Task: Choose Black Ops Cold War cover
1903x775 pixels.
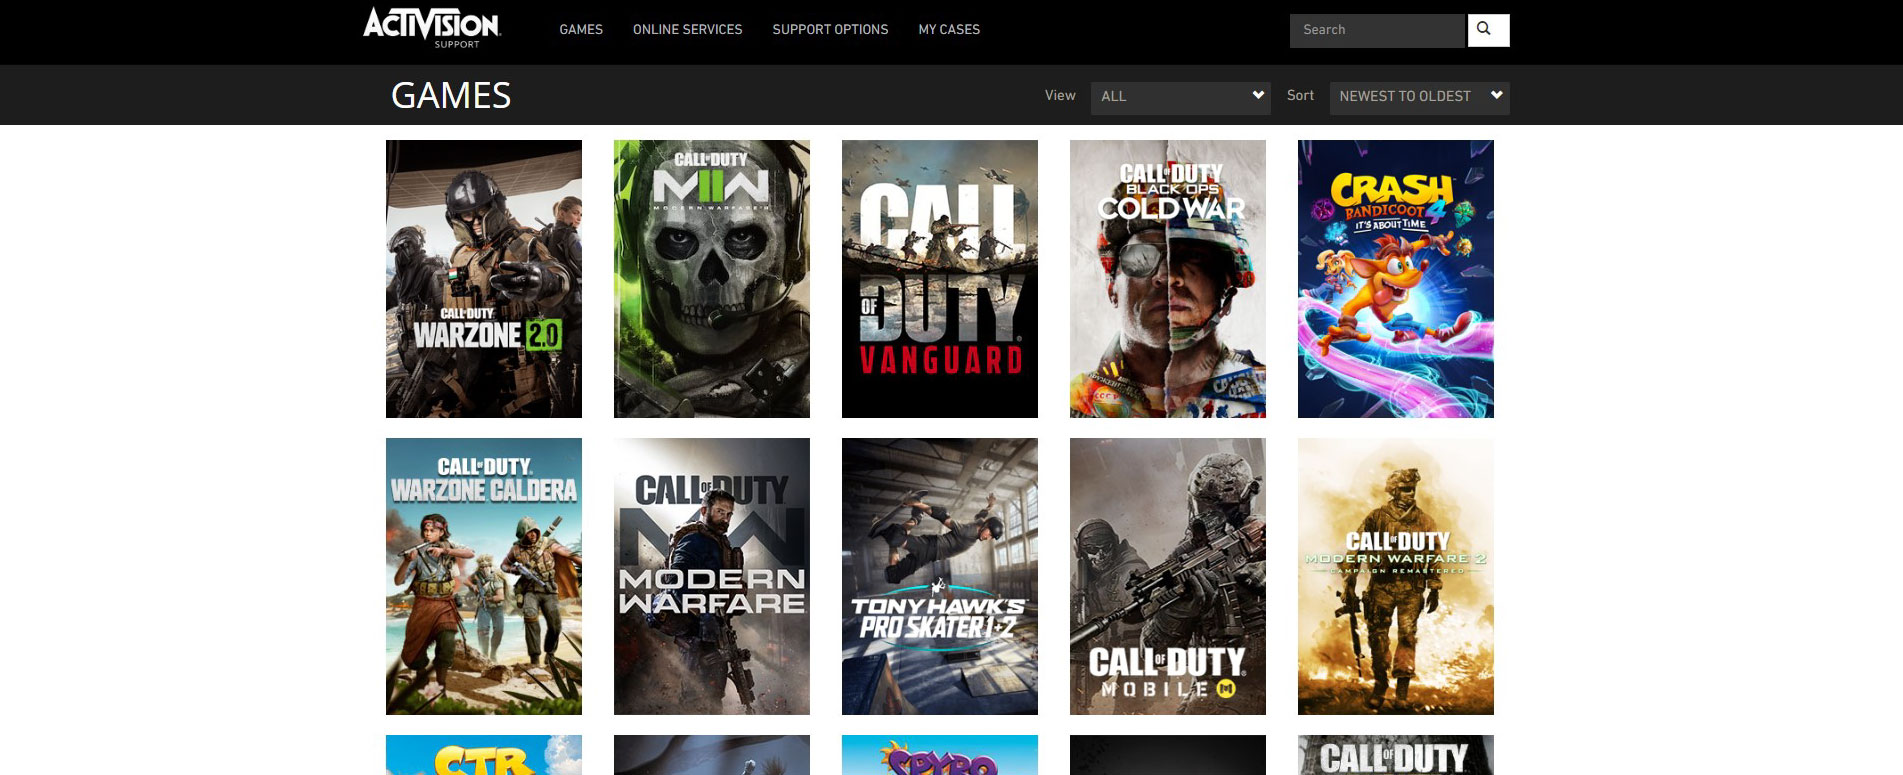Action: point(1168,279)
